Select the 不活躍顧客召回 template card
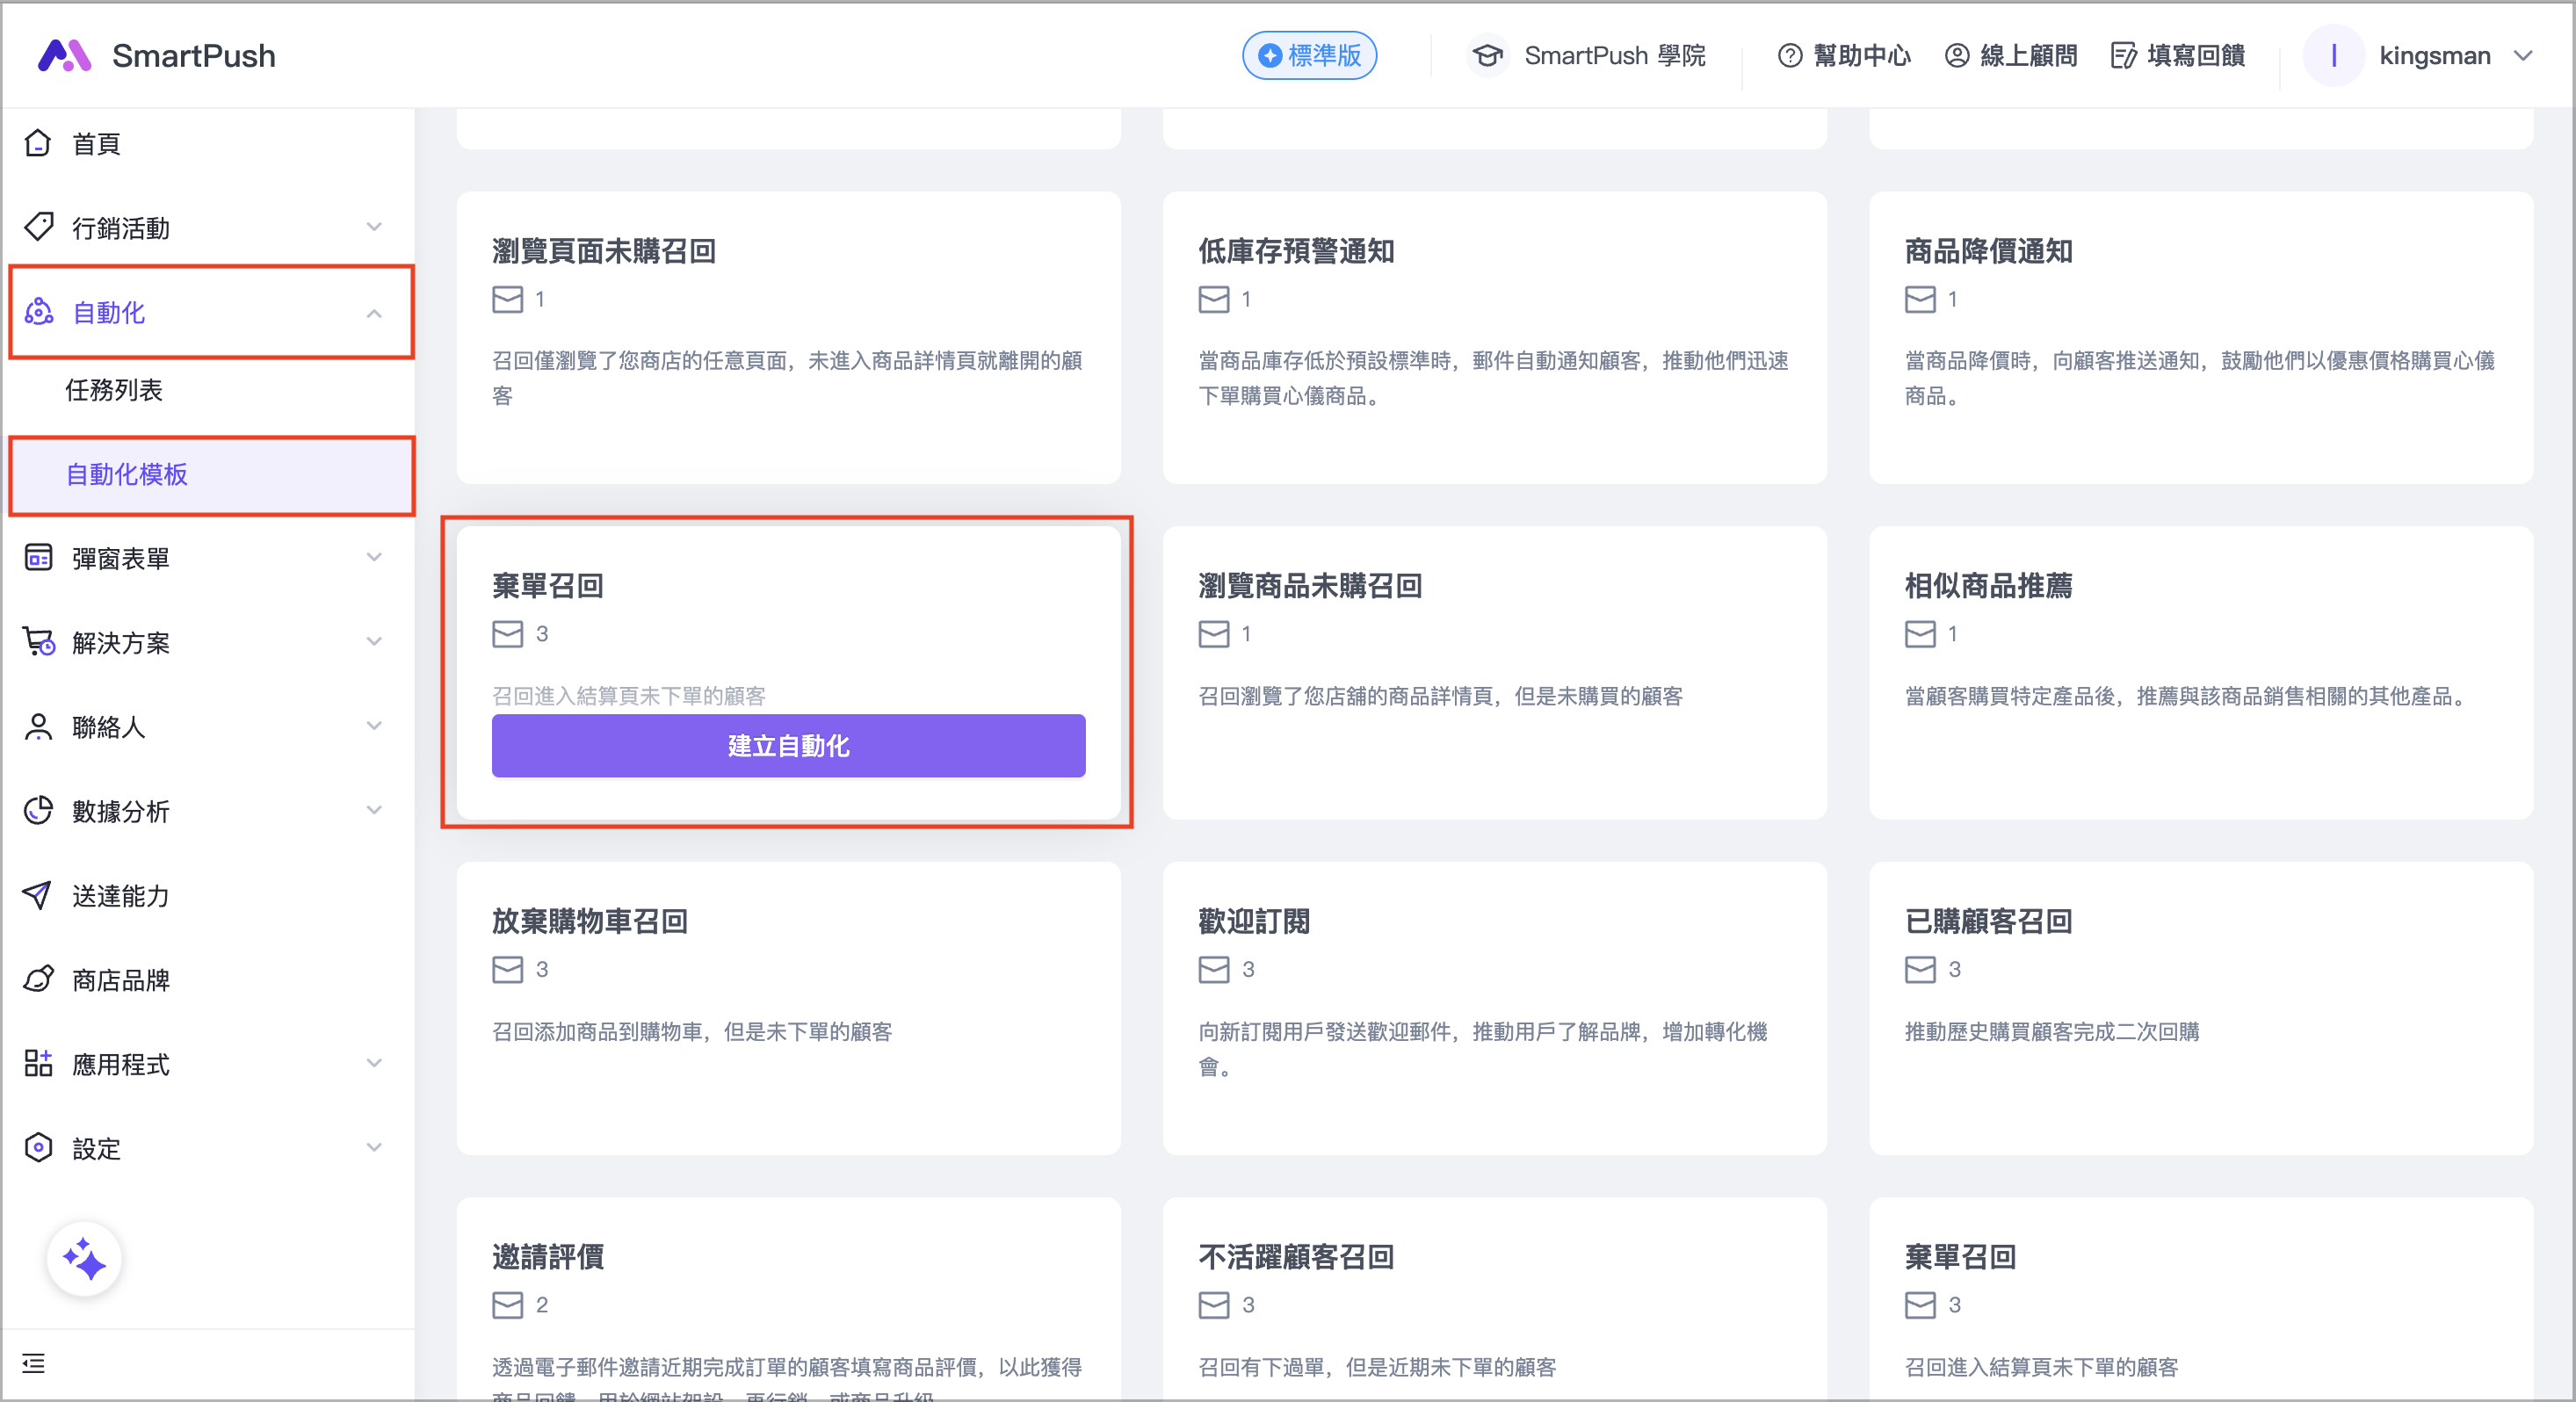This screenshot has width=2576, height=1402. tap(1494, 1300)
